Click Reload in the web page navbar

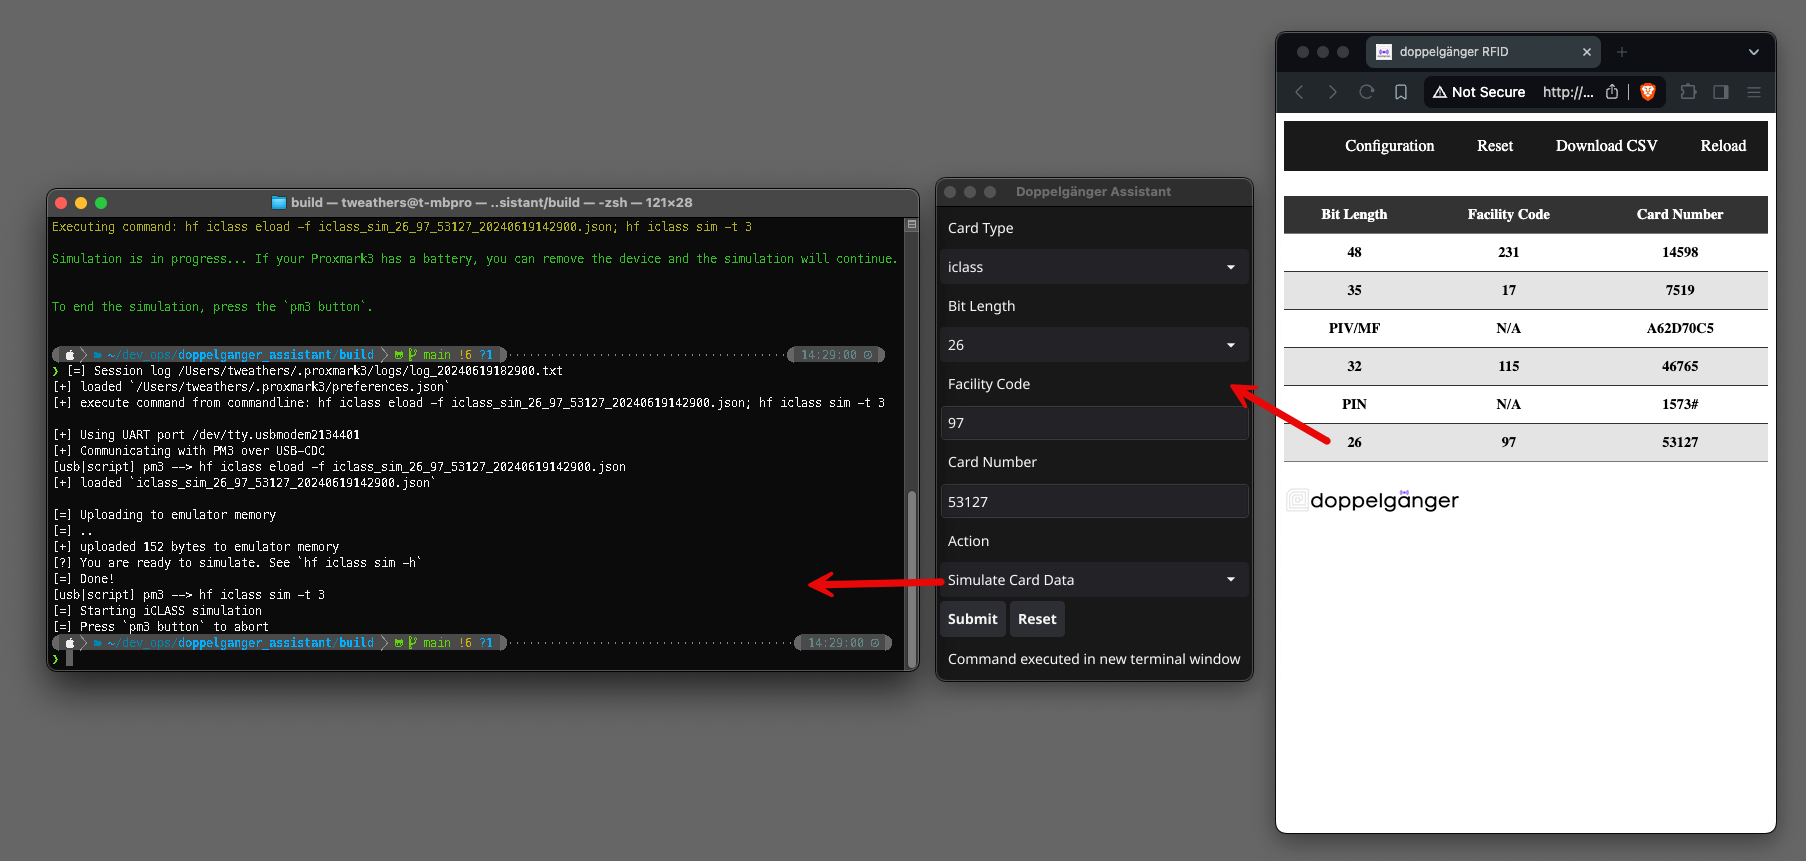tap(1723, 146)
